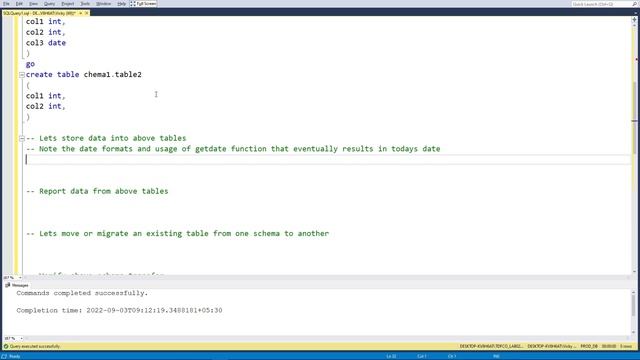This screenshot has height=360, width=640.
Task: Pin the SQLQuery1.sql tab
Action: click(x=80, y=13)
